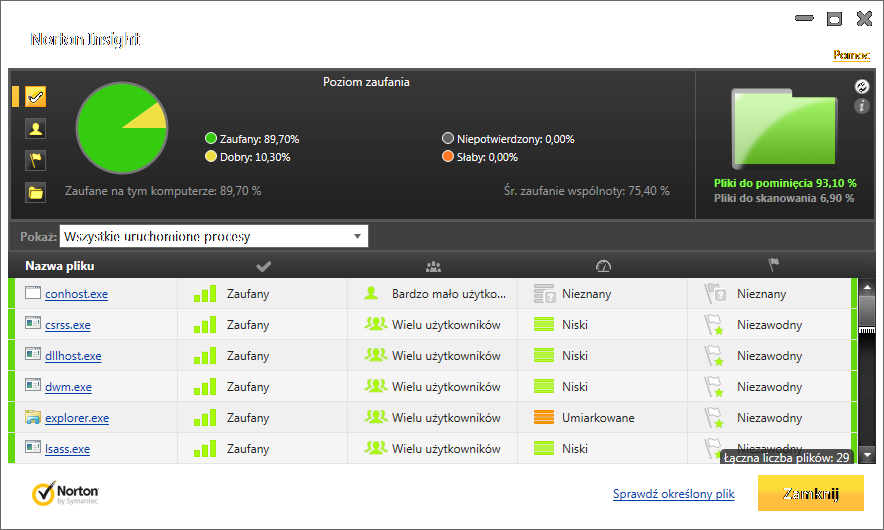The height and width of the screenshot is (530, 884).
Task: Sort by the checkmark trust column header
Action: point(263,266)
